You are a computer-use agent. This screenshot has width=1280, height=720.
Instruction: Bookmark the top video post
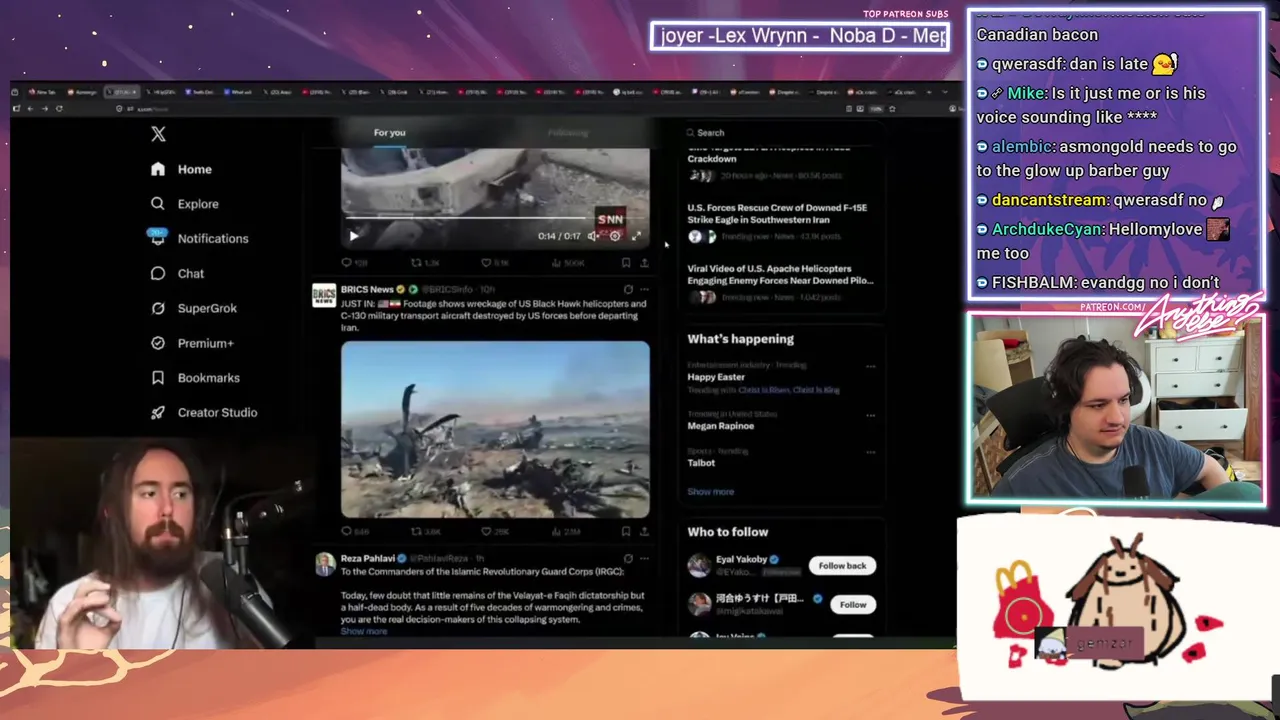coord(626,263)
